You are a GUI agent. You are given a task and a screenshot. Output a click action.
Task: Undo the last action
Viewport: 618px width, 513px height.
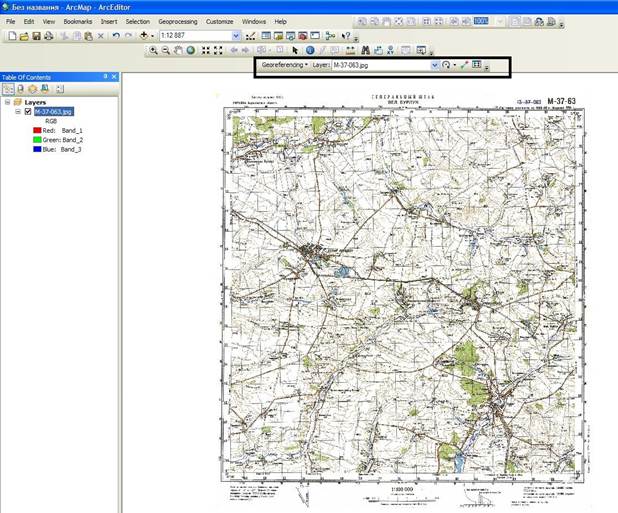point(116,36)
